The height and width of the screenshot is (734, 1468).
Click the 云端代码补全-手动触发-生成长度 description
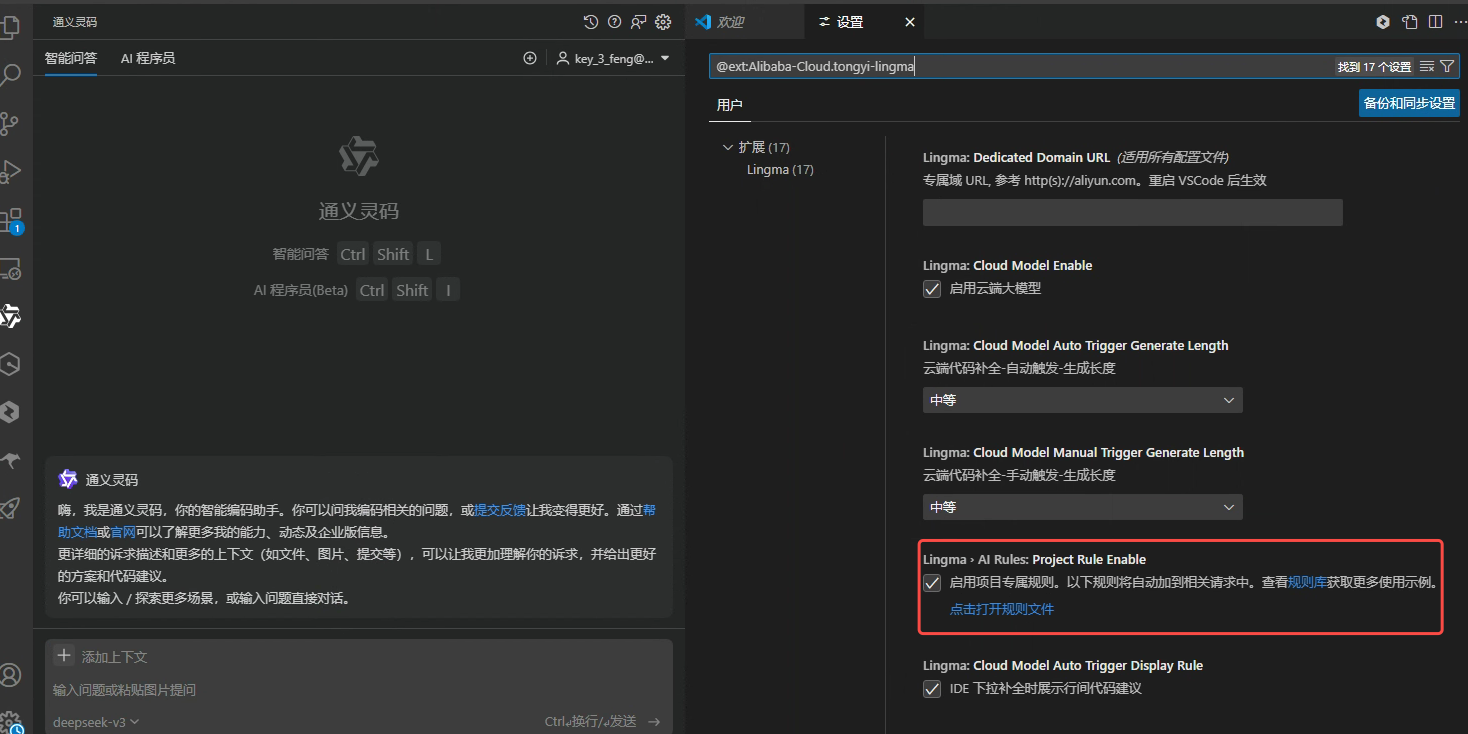pyautogui.click(x=1019, y=475)
